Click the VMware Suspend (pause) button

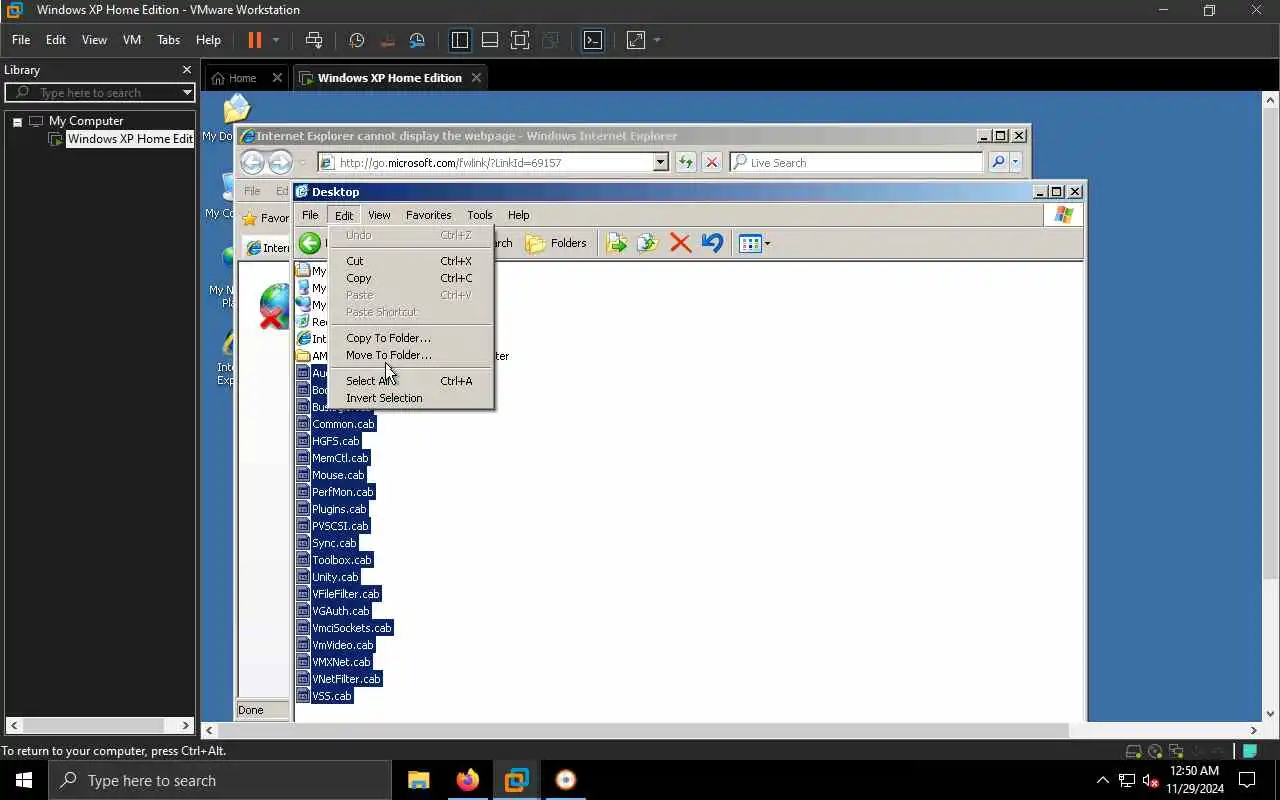(254, 40)
